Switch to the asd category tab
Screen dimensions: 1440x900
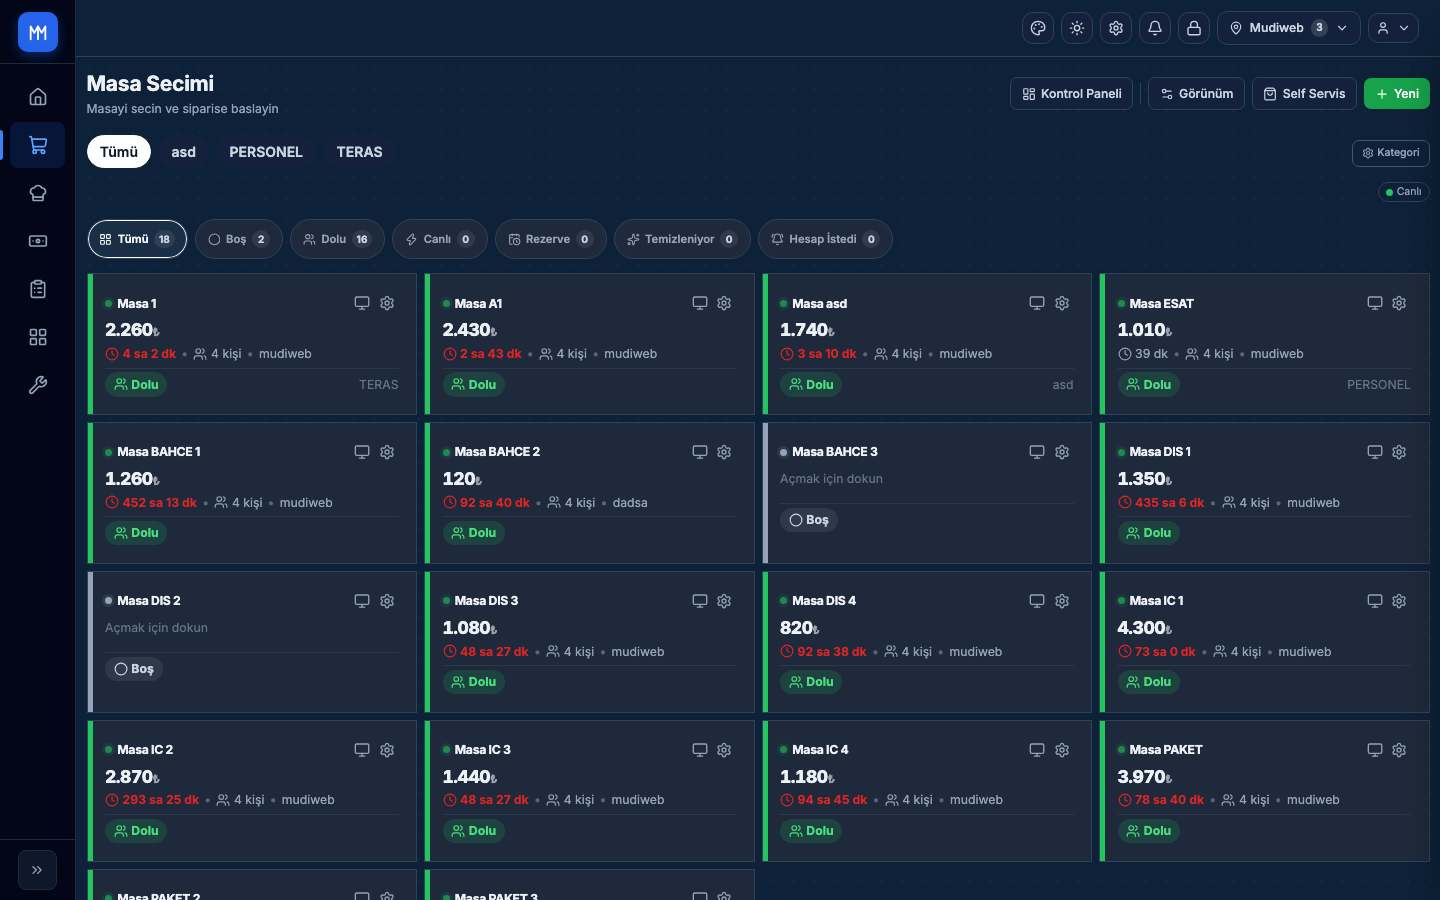pos(184,152)
